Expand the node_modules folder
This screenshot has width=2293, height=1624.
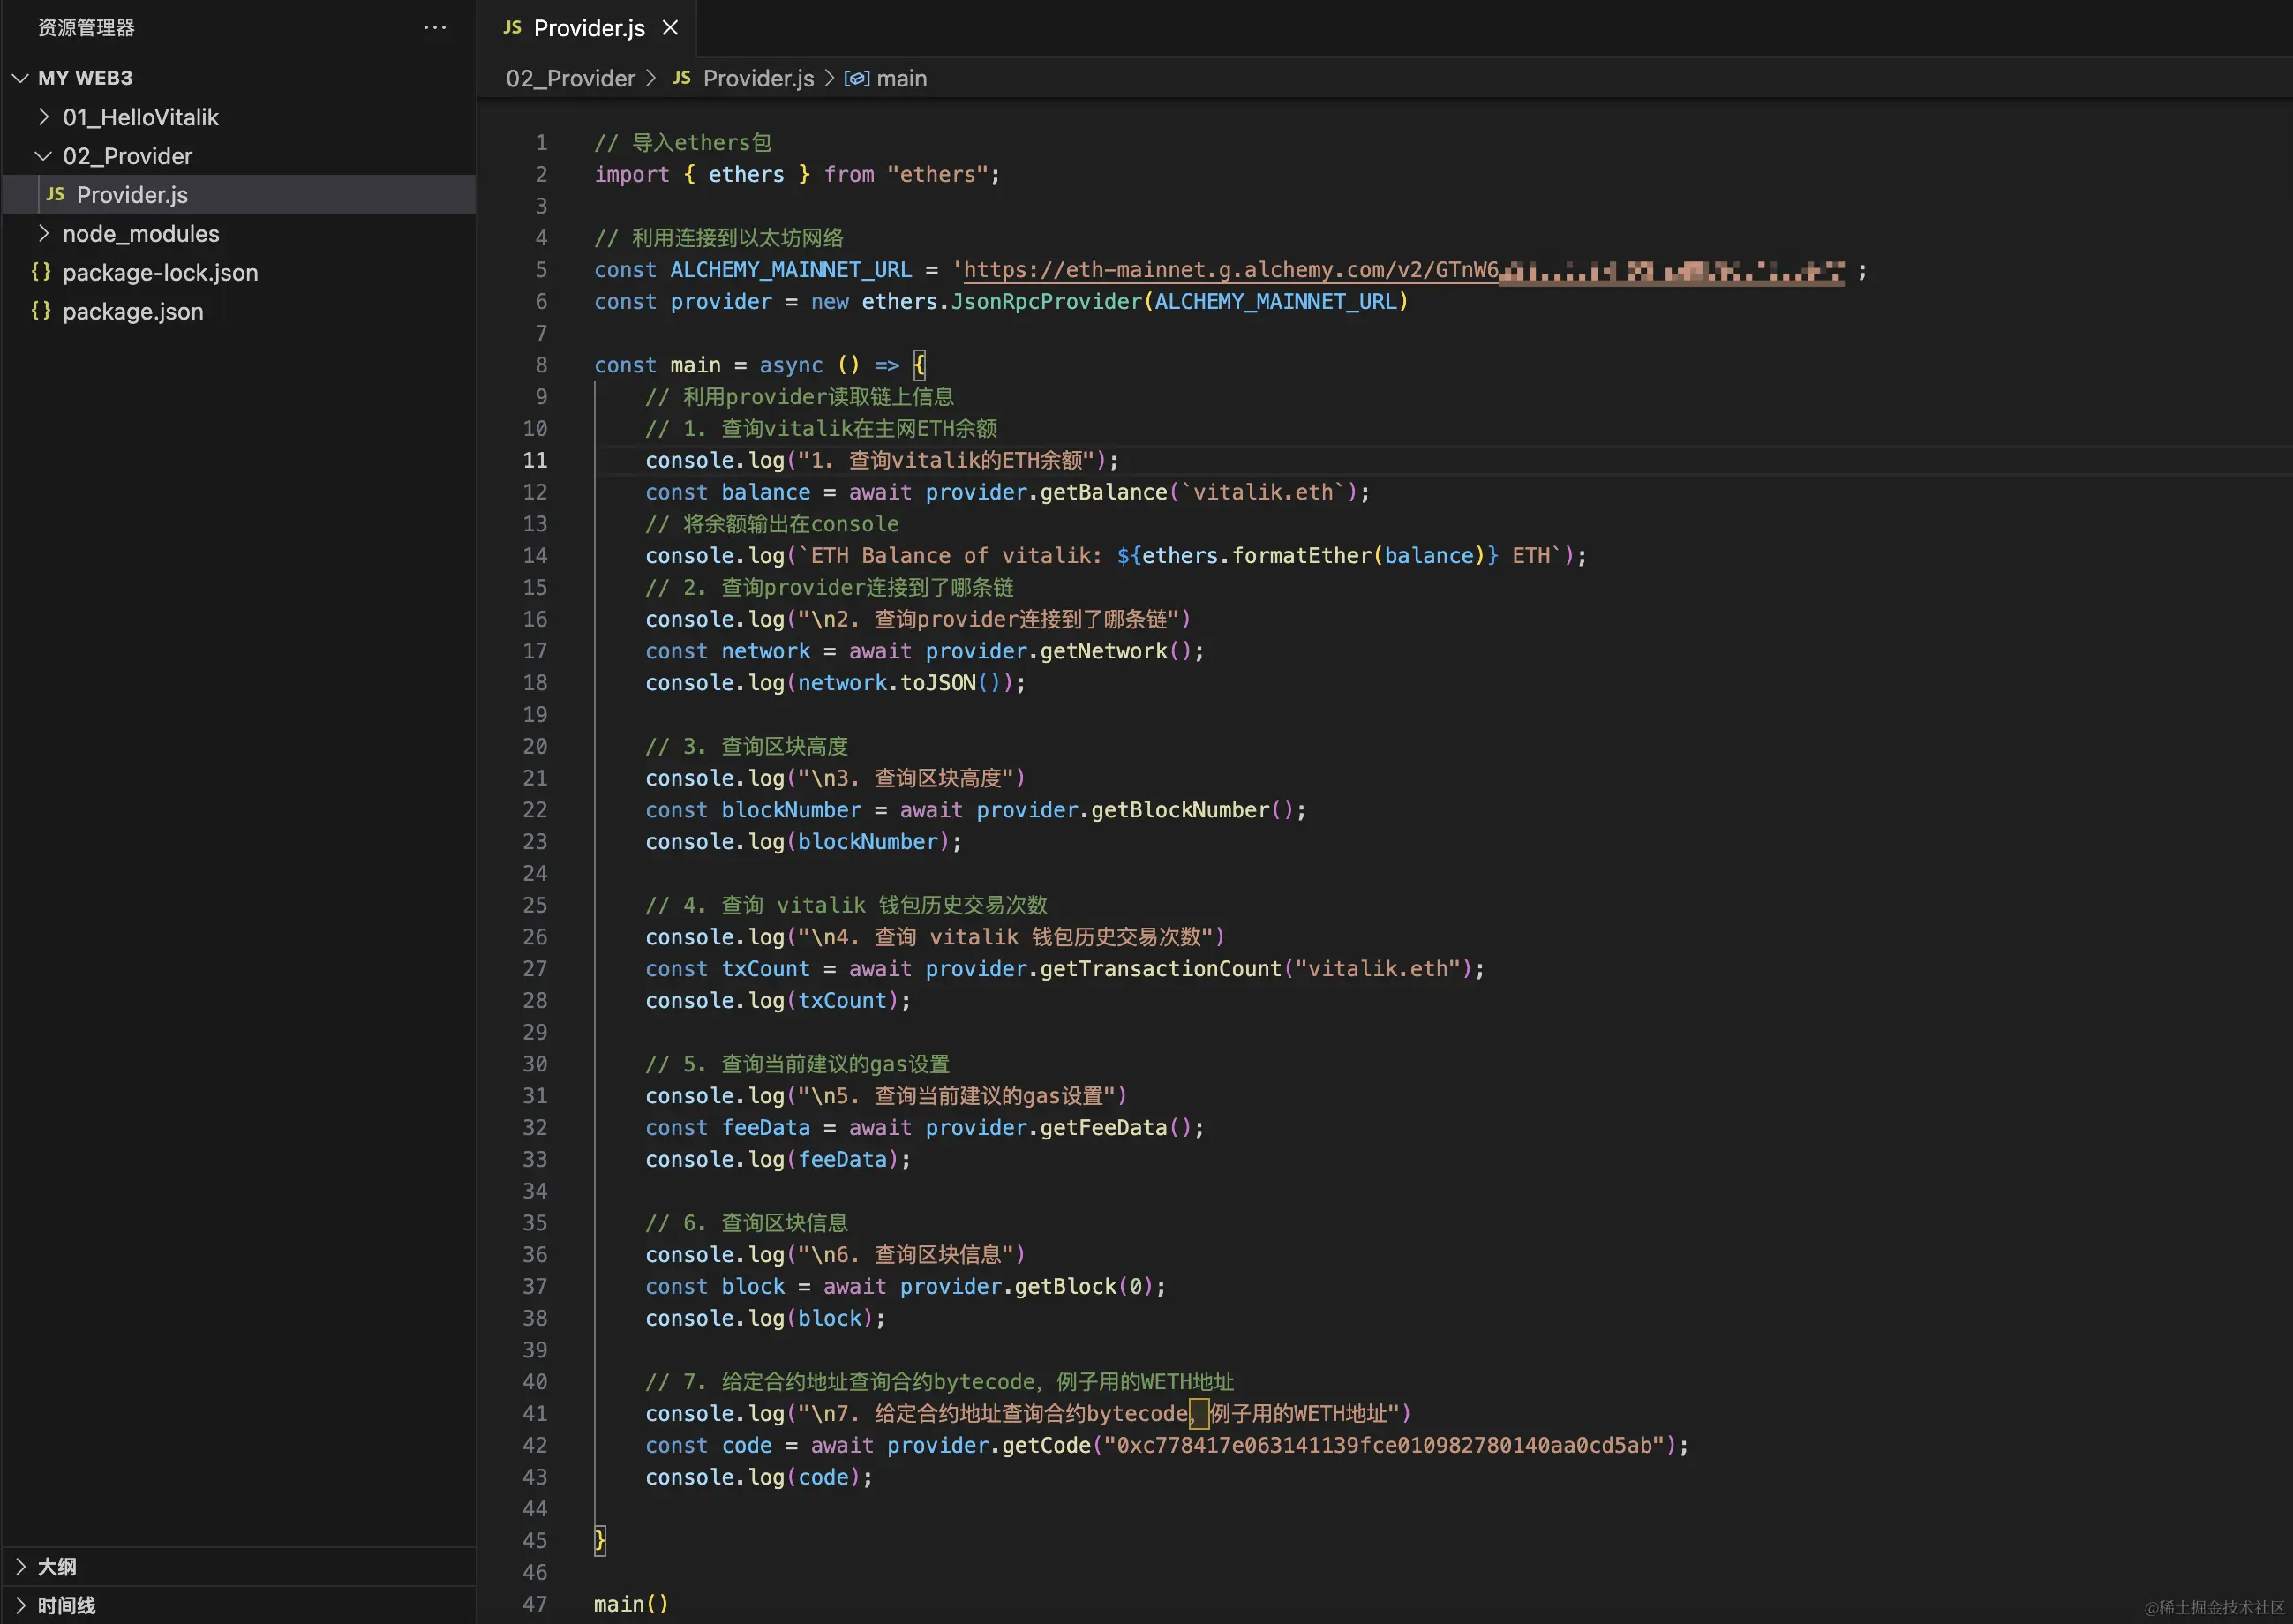coord(43,233)
